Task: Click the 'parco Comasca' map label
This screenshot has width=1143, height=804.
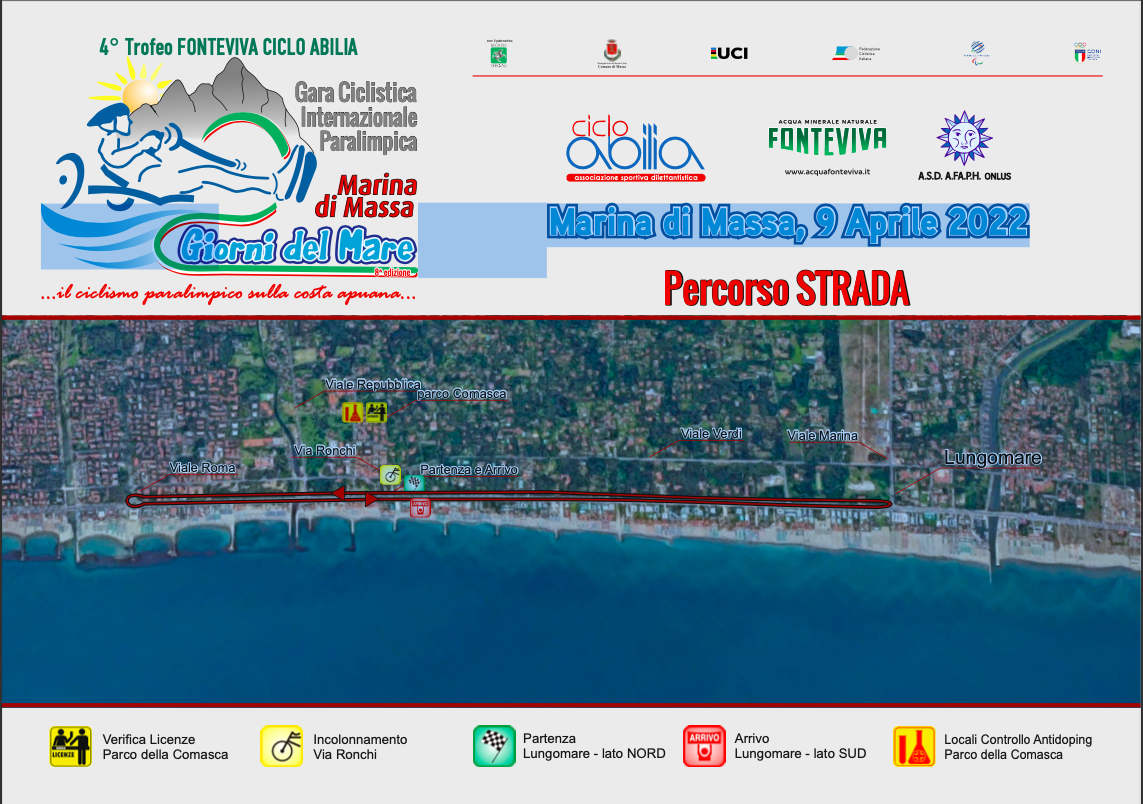Action: [x=461, y=394]
